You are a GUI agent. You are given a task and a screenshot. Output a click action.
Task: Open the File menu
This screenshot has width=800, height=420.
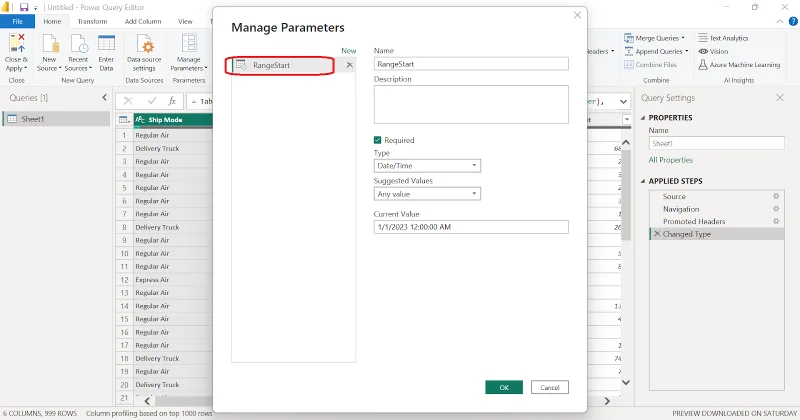pyautogui.click(x=17, y=21)
